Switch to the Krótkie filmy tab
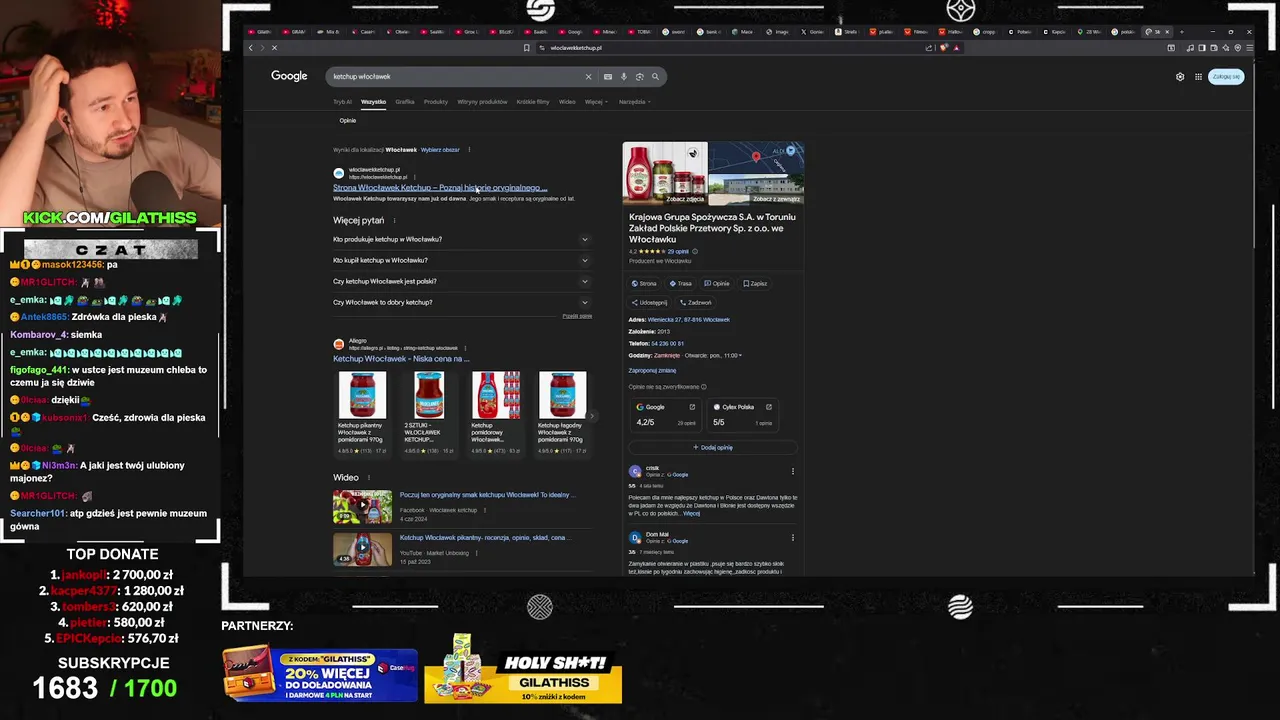 click(533, 102)
